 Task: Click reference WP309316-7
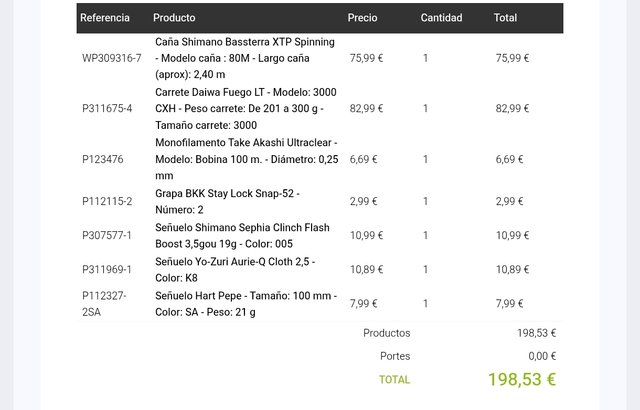point(112,58)
